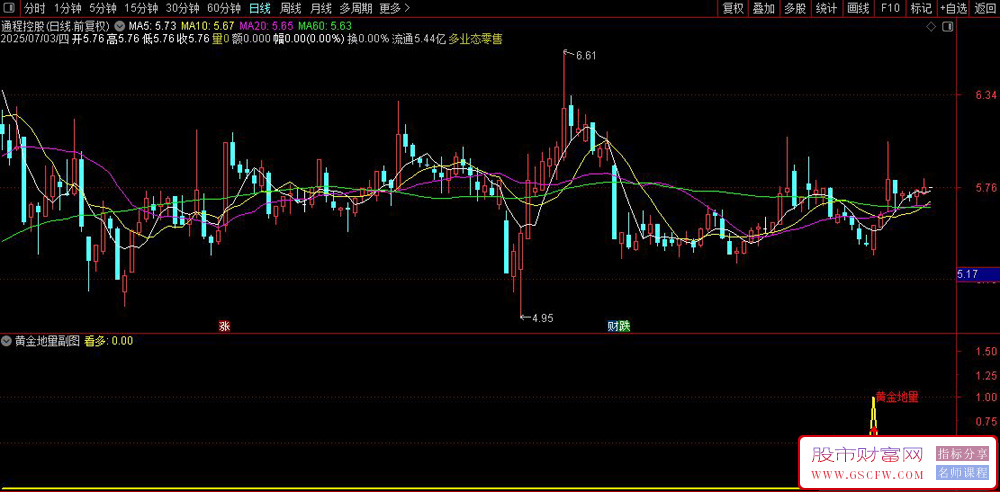The width and height of the screenshot is (1000, 492).
Task: Click the 4.95 low price label
Action: coord(543,317)
